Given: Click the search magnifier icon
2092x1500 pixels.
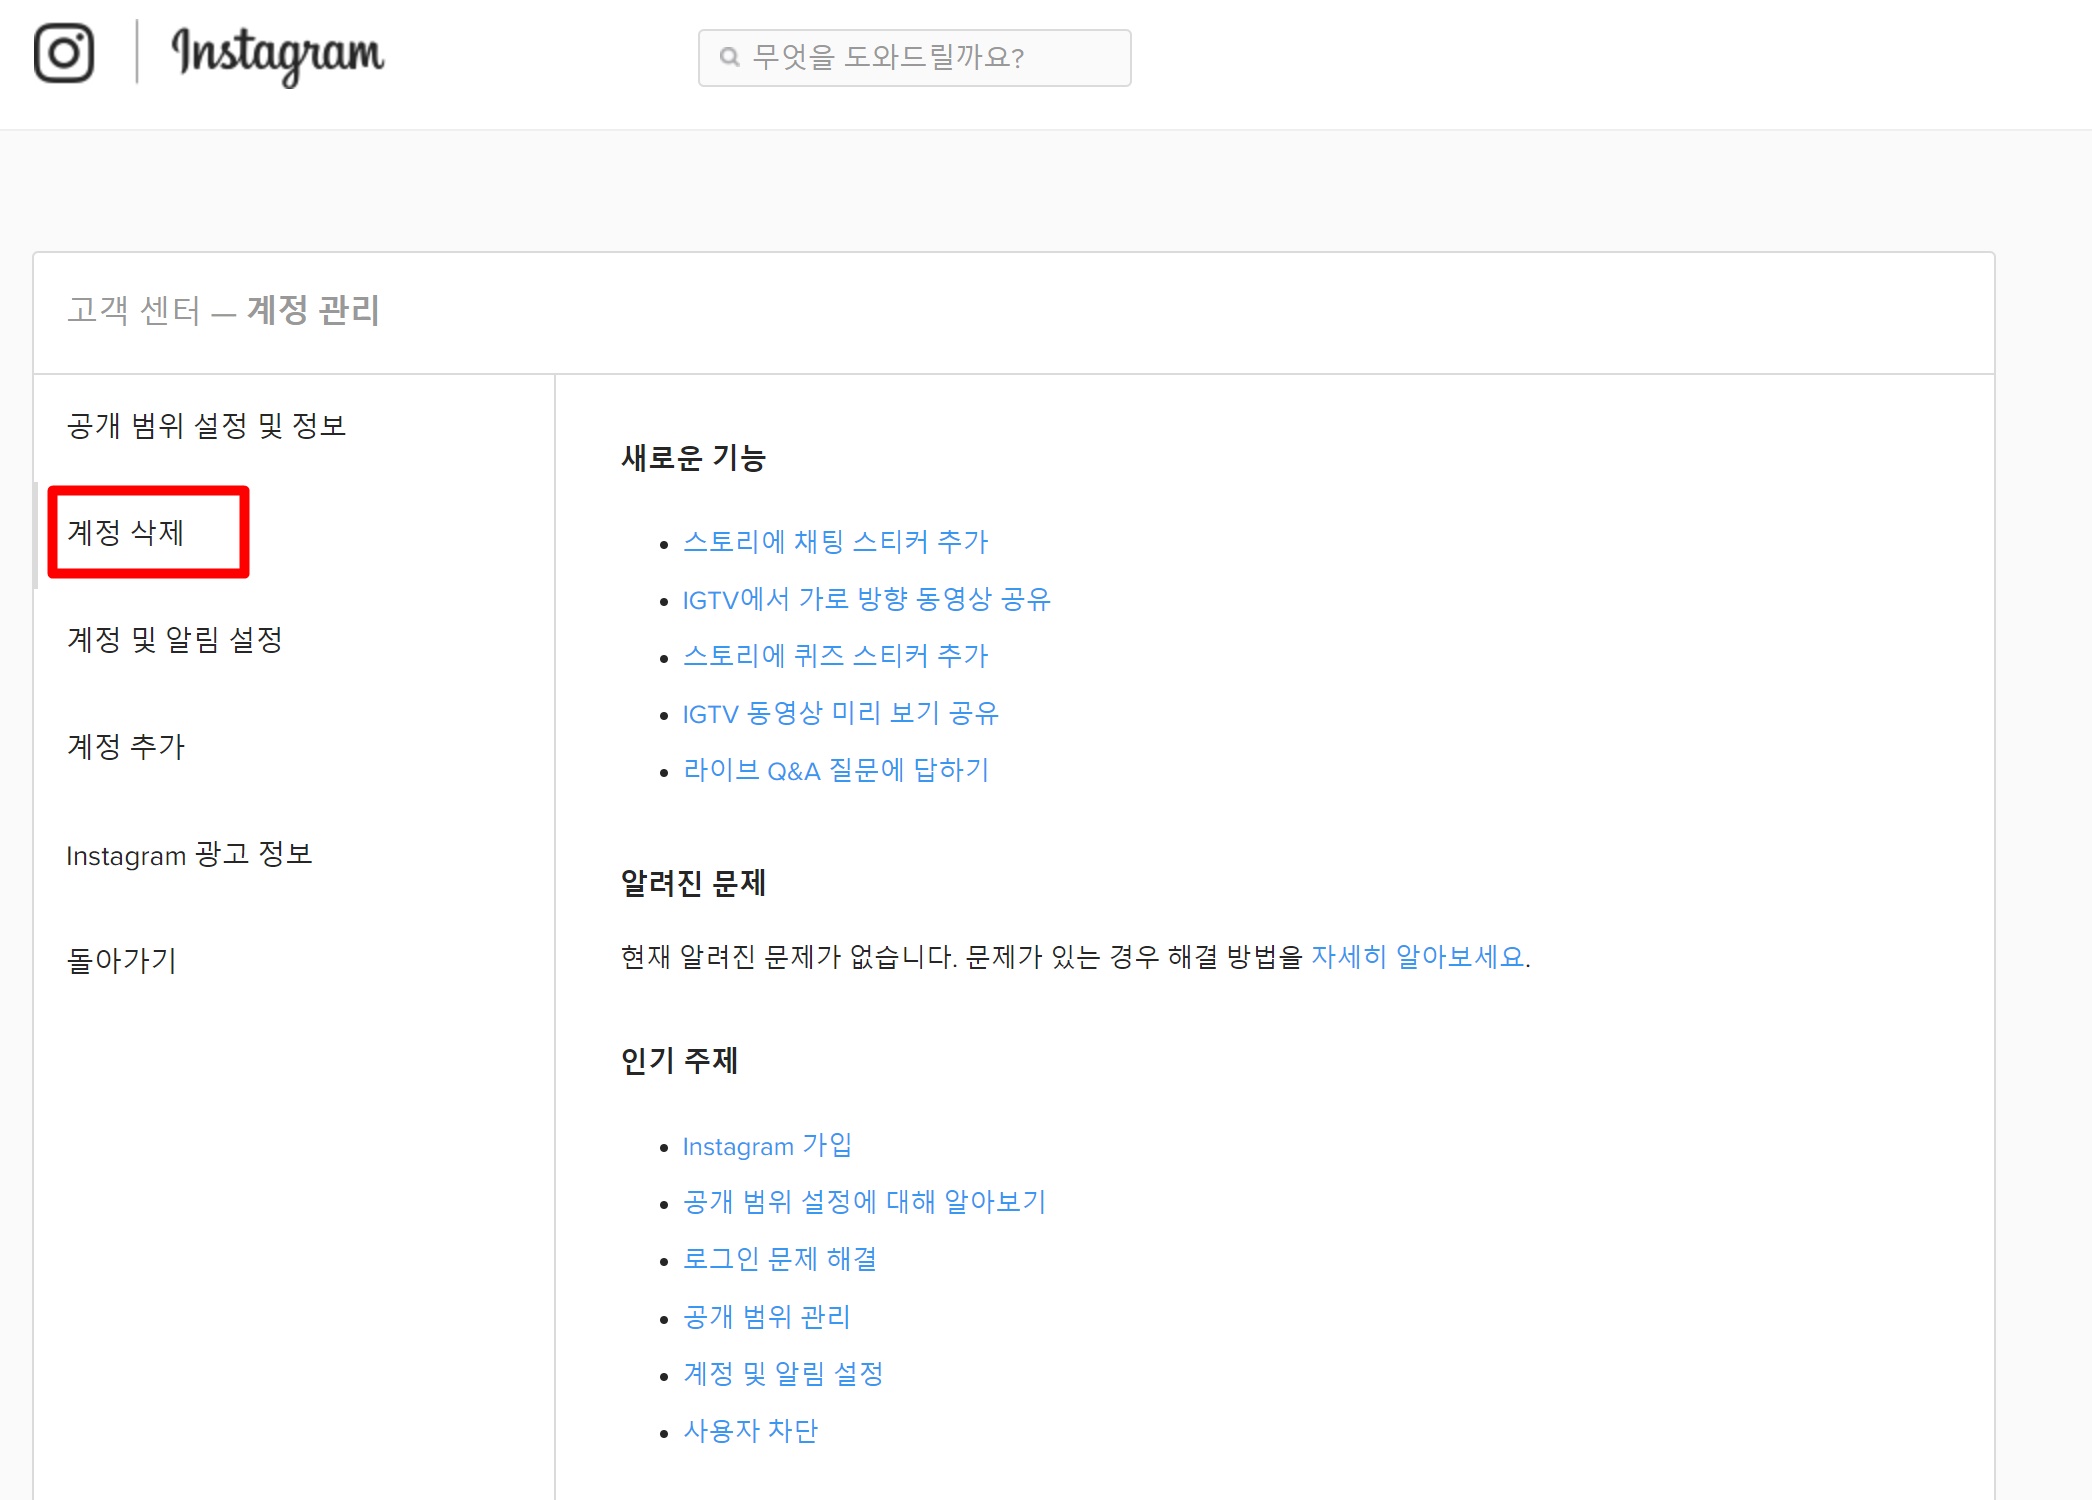Looking at the screenshot, I should (x=730, y=58).
